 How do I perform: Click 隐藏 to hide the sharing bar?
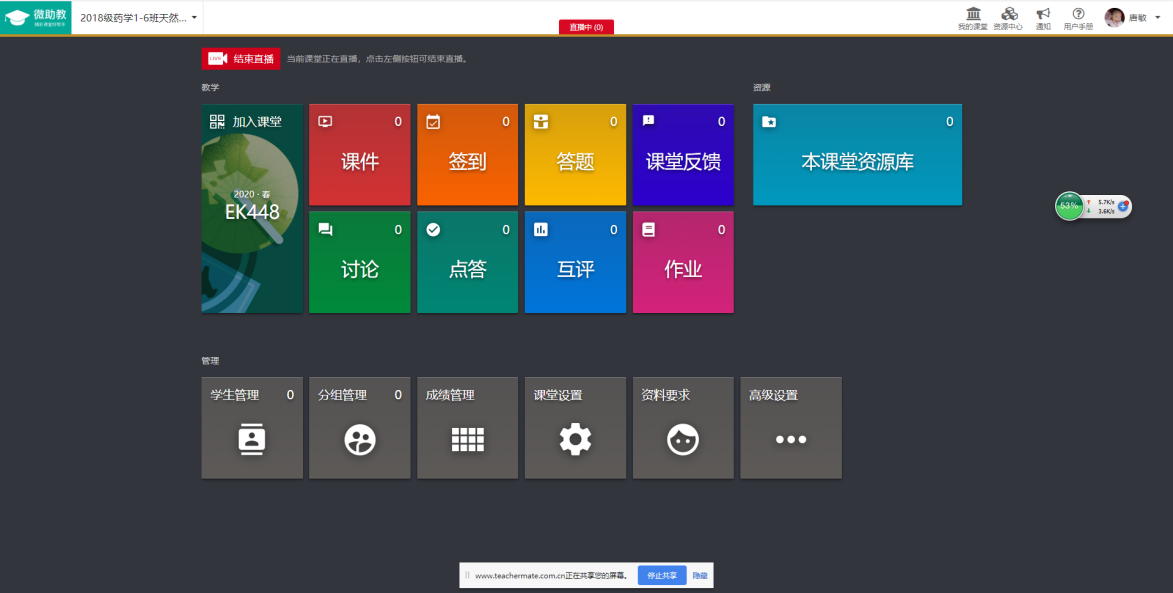700,576
